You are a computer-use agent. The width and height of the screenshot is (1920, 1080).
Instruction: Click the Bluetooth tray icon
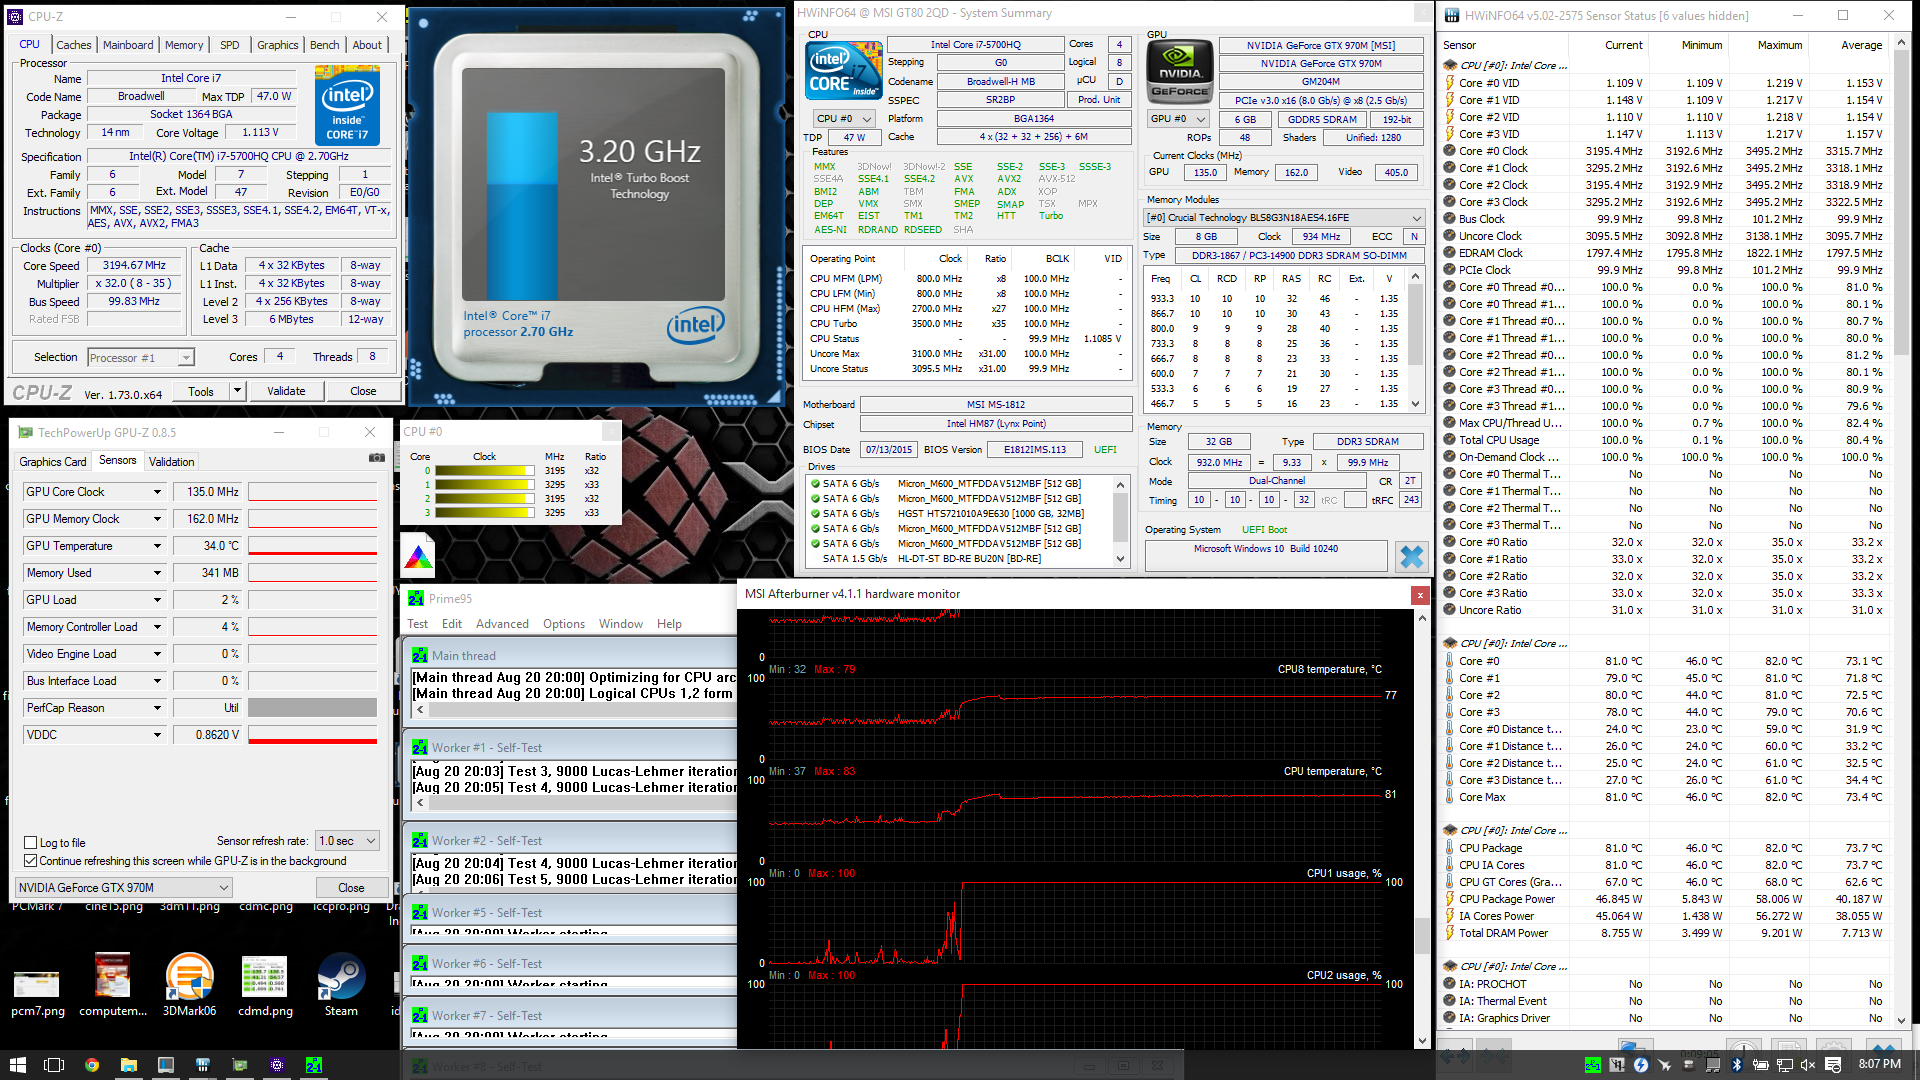pos(1737,1065)
